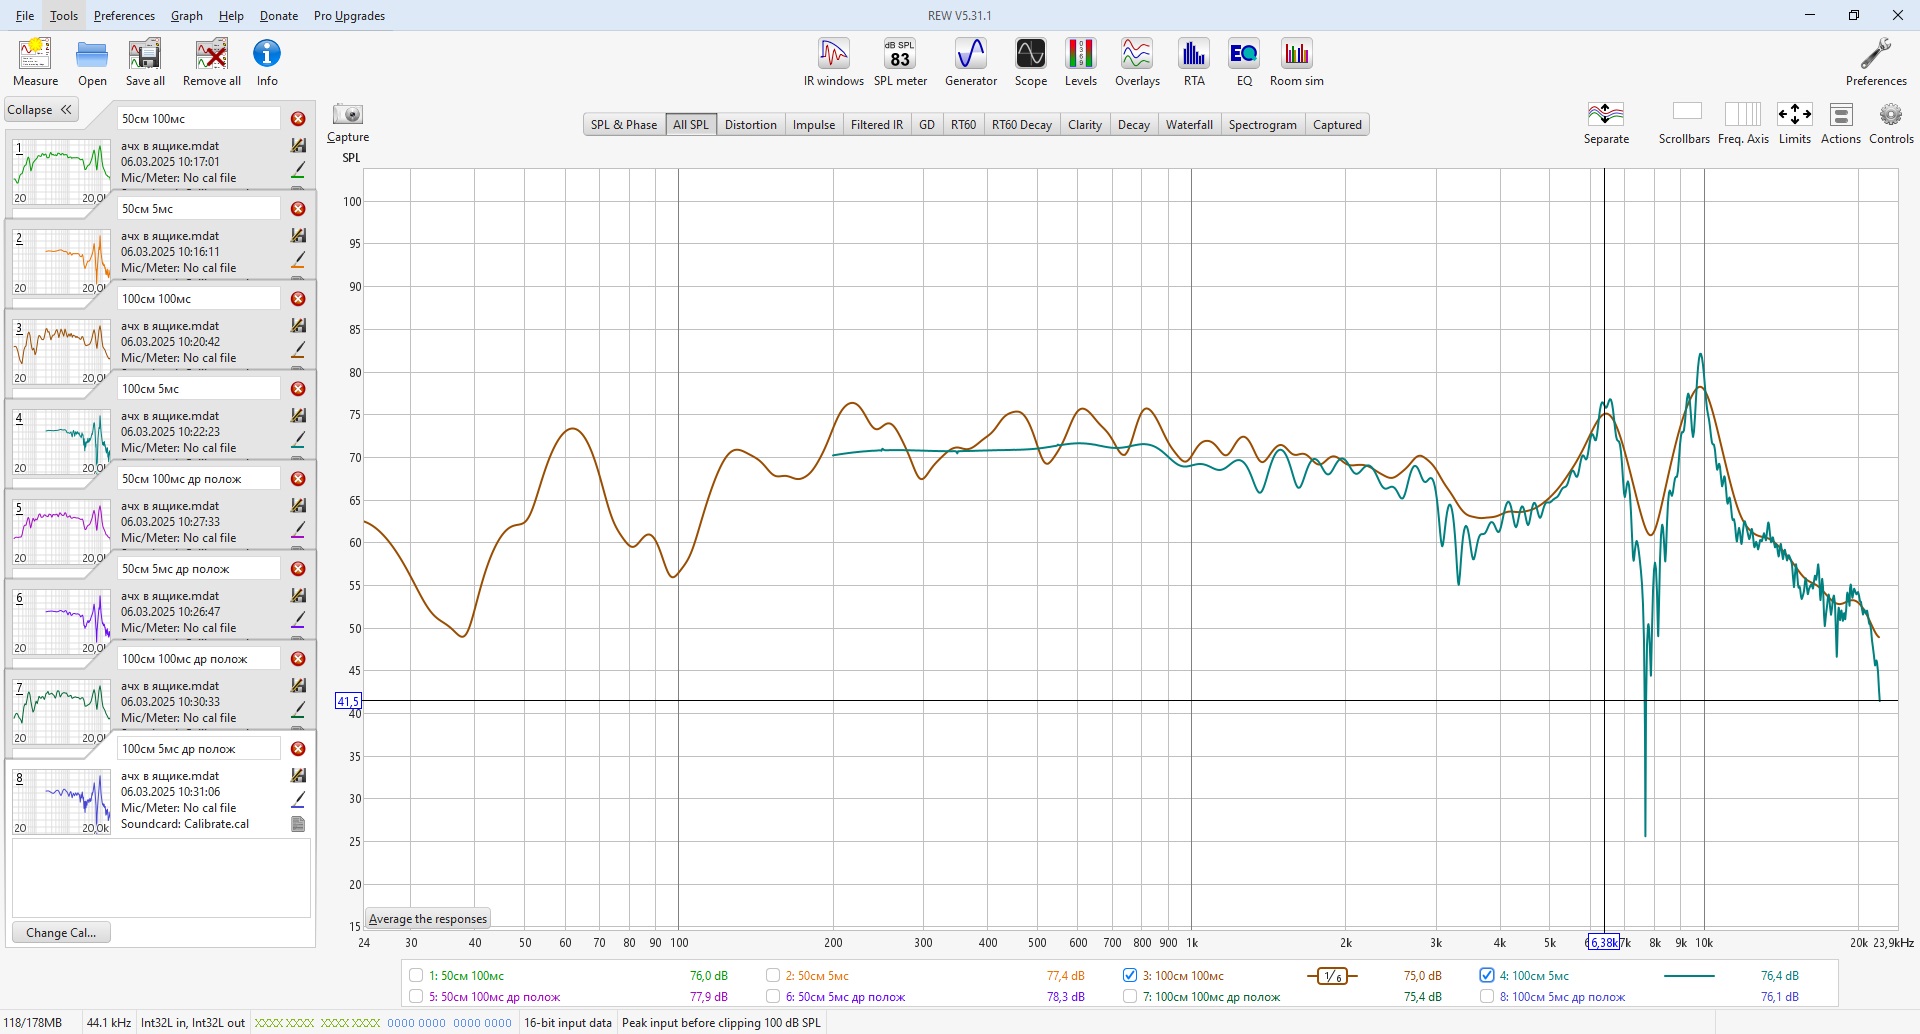Open the Overlays window
The image size is (1920, 1034).
point(1137,62)
